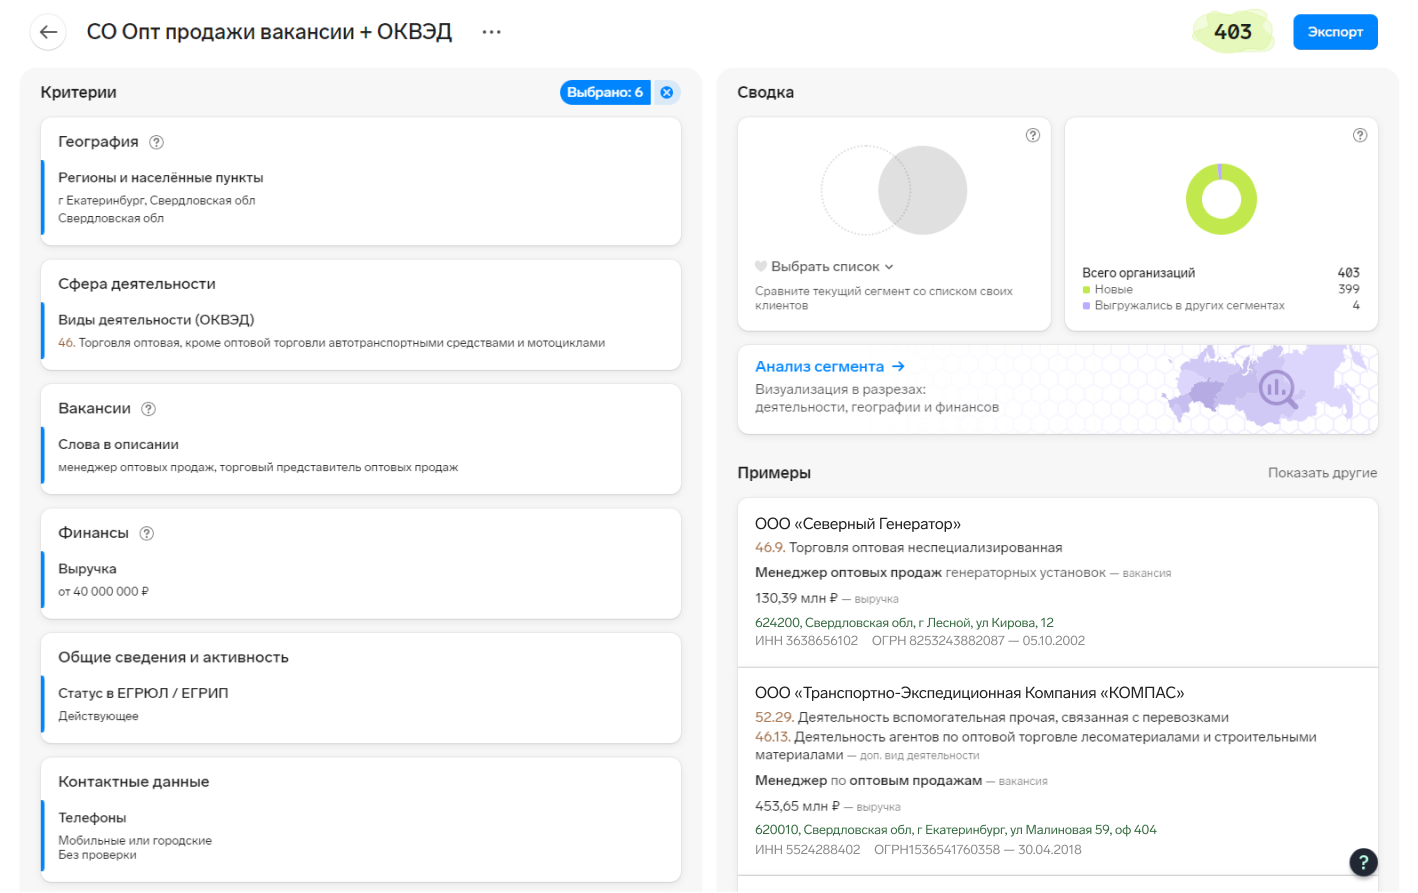Click Регионы и населённые пункты
1418x893 pixels.
(161, 178)
